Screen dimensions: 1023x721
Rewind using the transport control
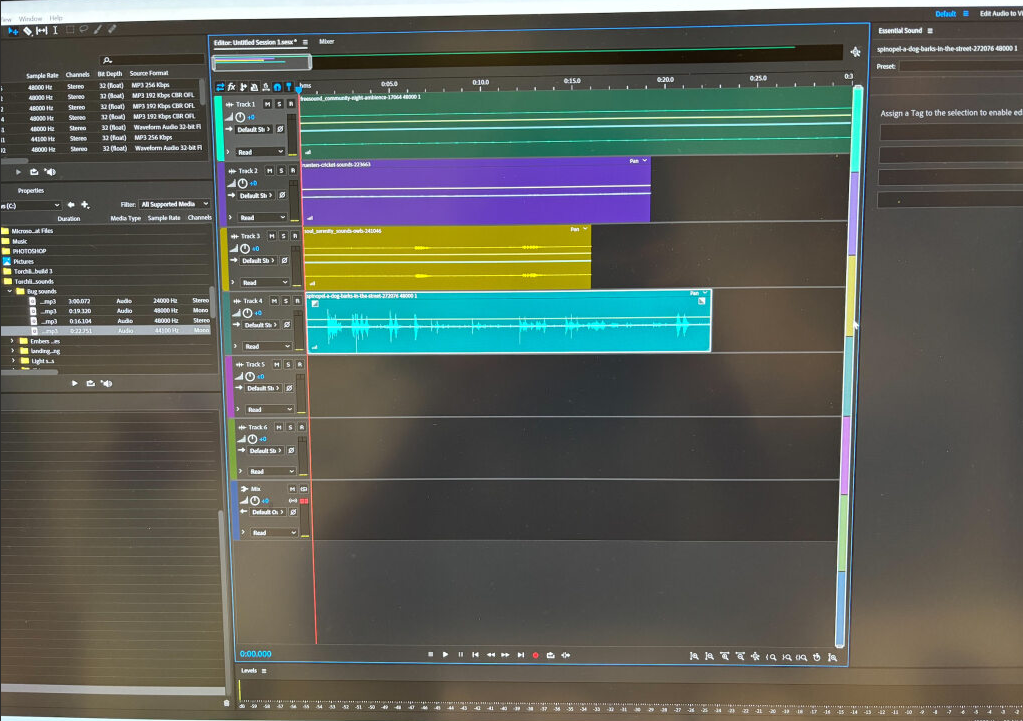click(x=491, y=654)
